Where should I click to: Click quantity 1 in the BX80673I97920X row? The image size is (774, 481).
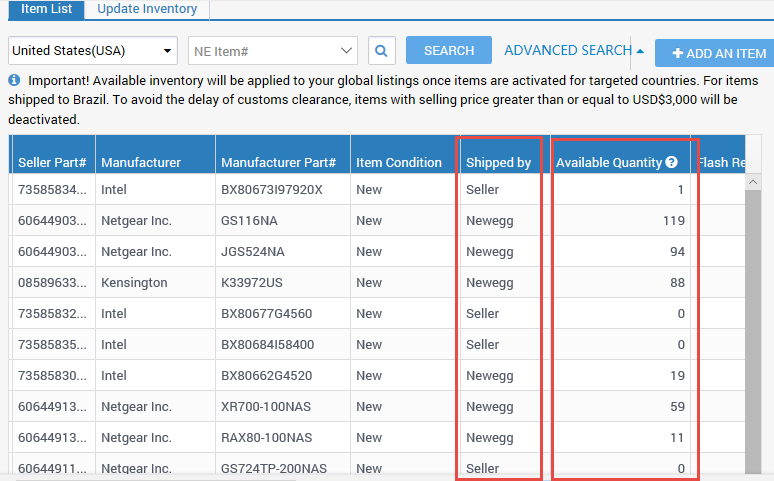tap(681, 190)
